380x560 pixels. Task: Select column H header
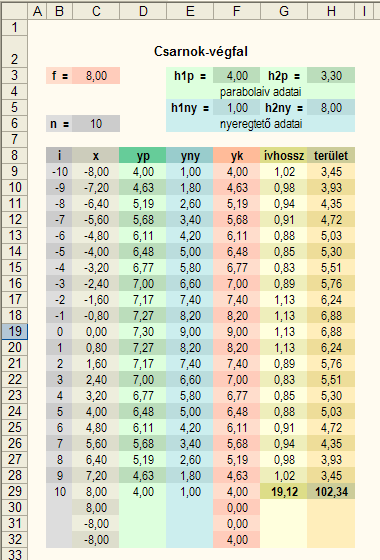tap(331, 11)
